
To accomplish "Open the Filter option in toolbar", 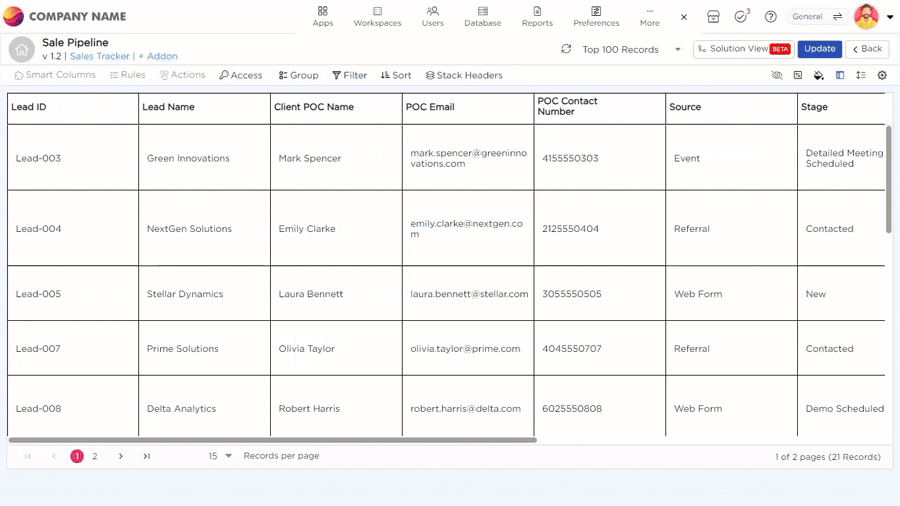I will tap(349, 75).
